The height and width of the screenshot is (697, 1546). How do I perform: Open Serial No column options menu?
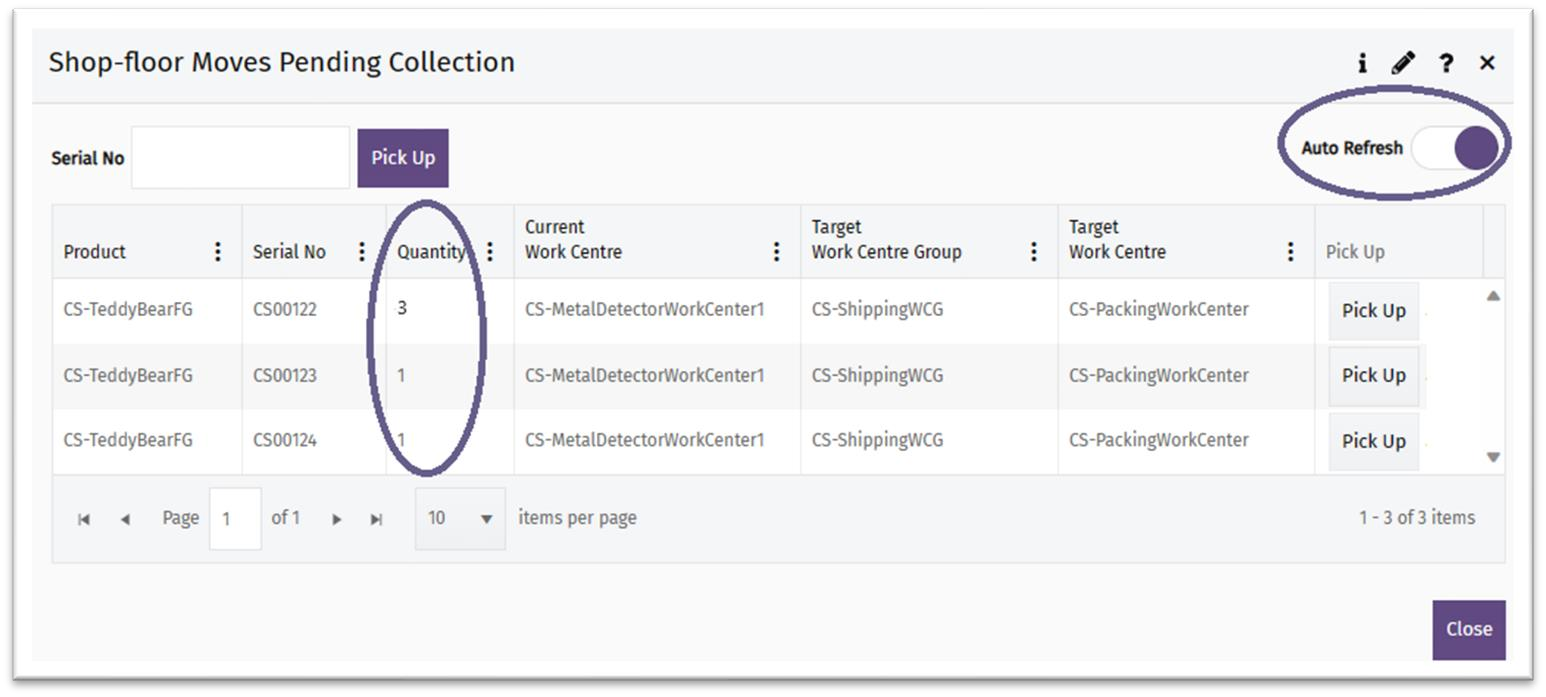tap(362, 252)
